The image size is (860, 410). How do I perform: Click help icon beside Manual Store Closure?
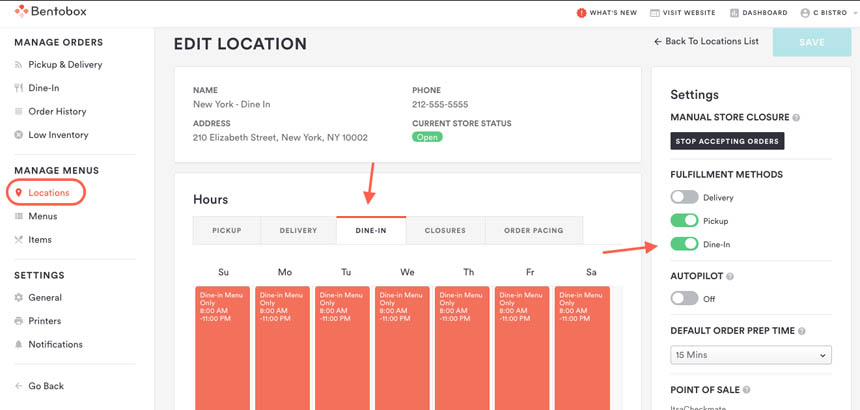796,117
